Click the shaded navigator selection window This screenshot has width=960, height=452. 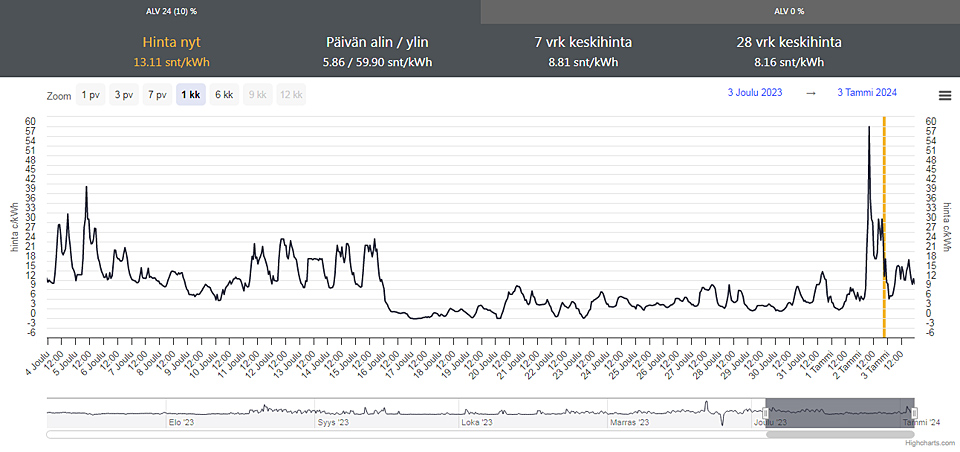pos(840,410)
